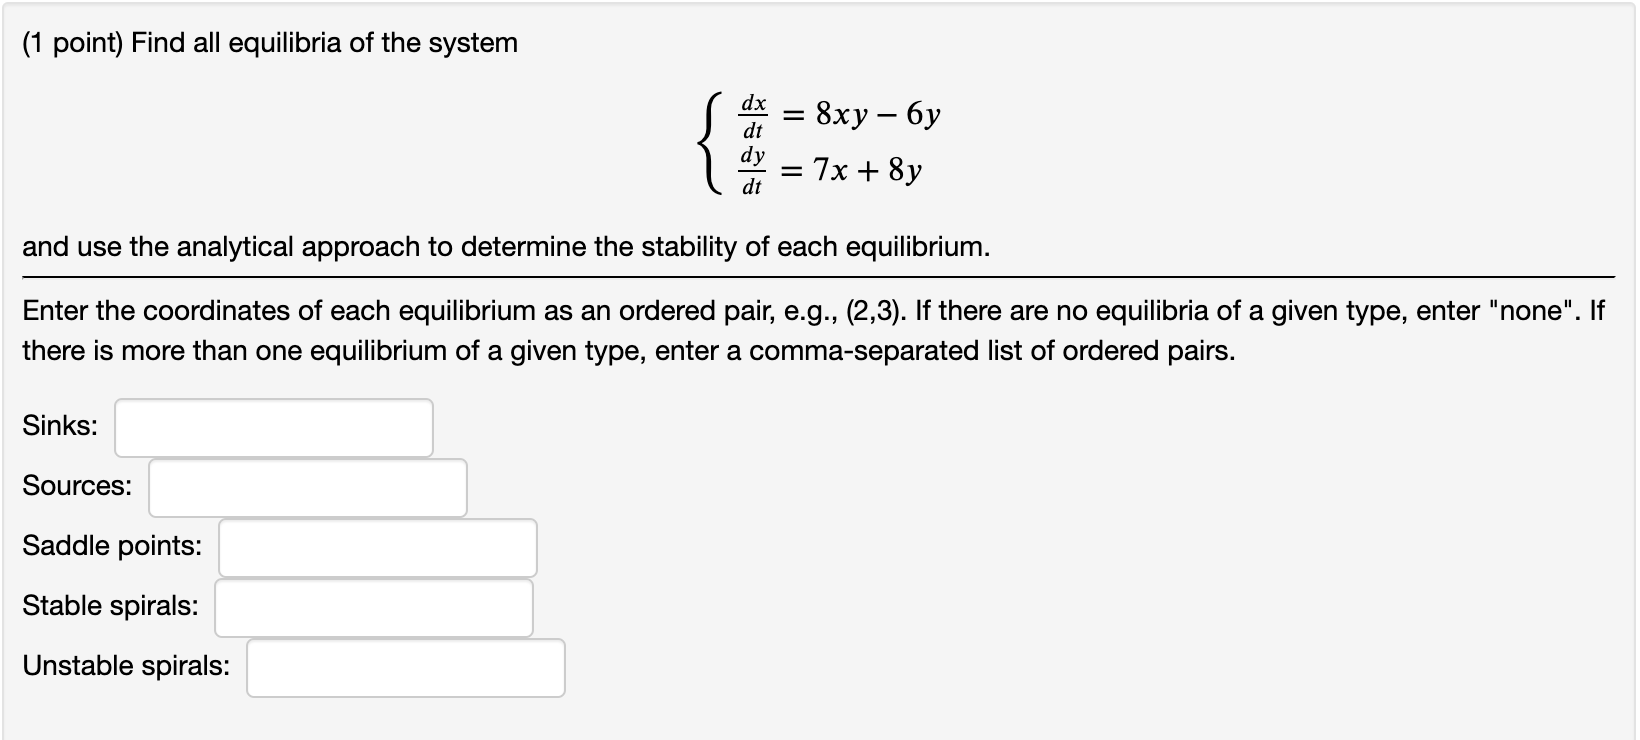Click the instructions paragraph about ordered pairs

pos(700,330)
